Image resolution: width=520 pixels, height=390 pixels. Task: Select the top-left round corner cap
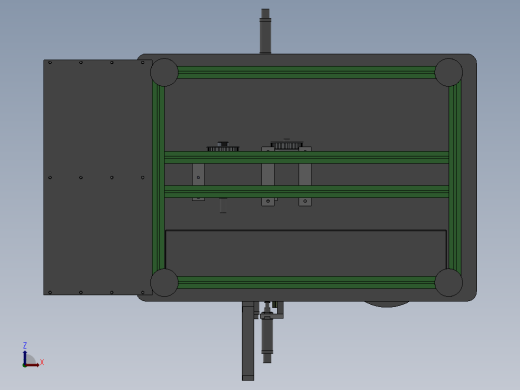click(164, 72)
